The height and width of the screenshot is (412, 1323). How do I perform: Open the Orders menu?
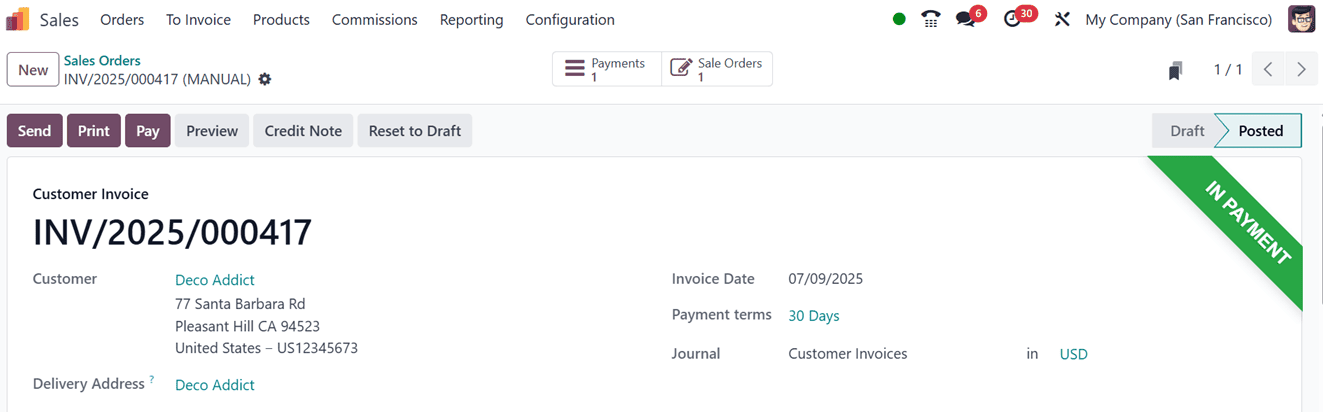122,19
